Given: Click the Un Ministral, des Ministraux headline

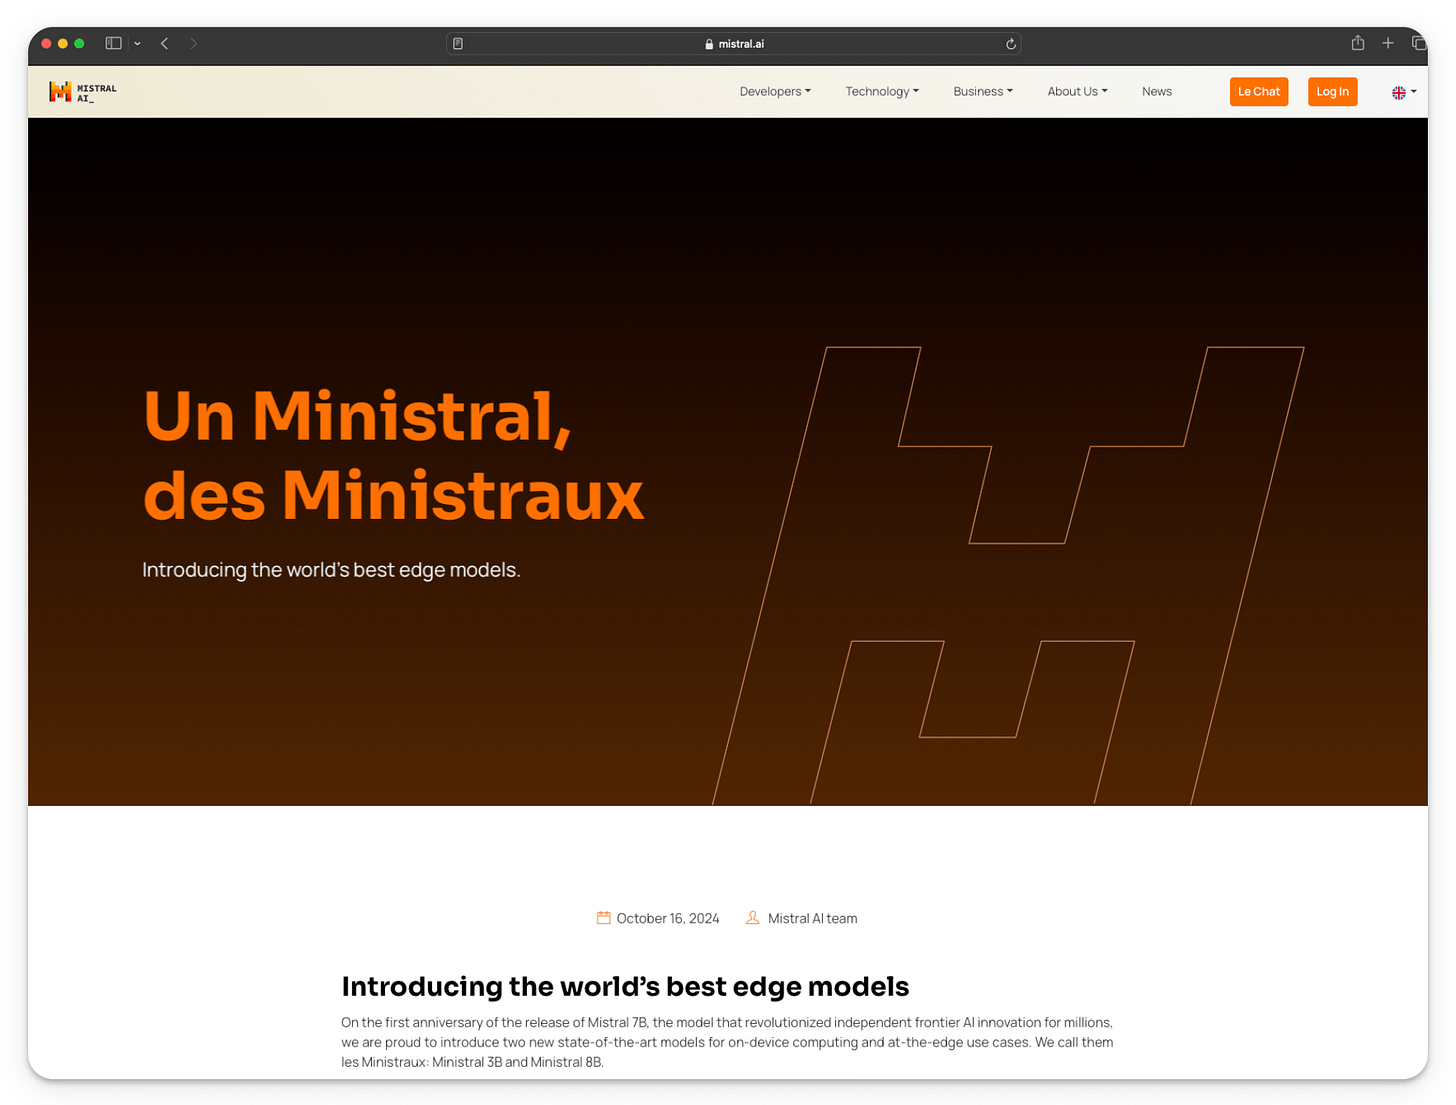Looking at the screenshot, I should tap(394, 455).
